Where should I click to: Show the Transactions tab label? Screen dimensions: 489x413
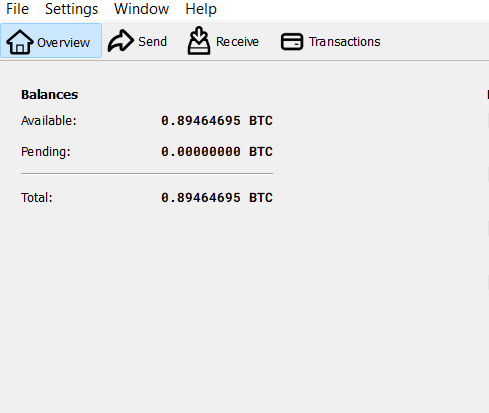click(x=344, y=42)
